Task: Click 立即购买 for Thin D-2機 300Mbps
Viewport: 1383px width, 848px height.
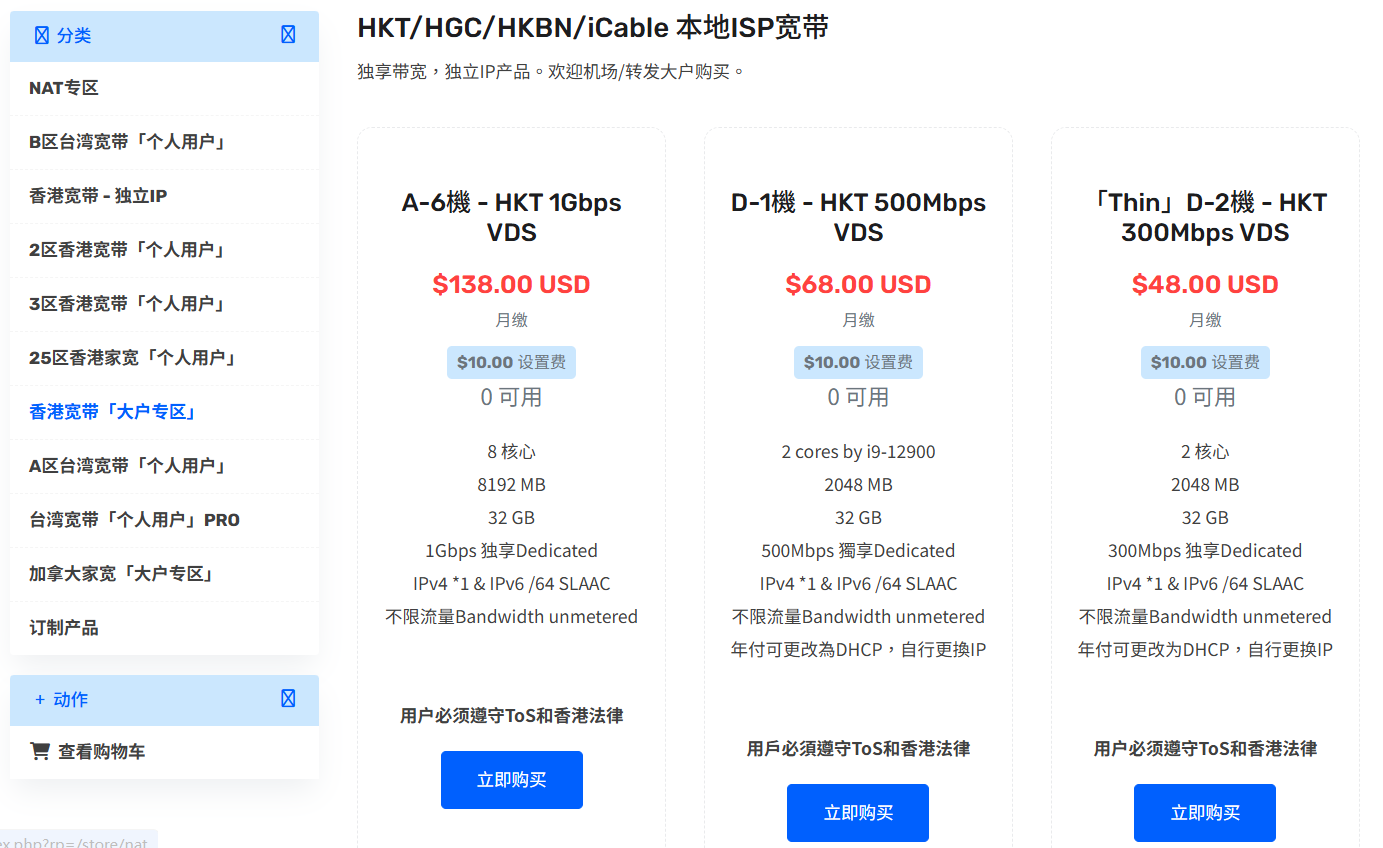Action: click(1205, 813)
